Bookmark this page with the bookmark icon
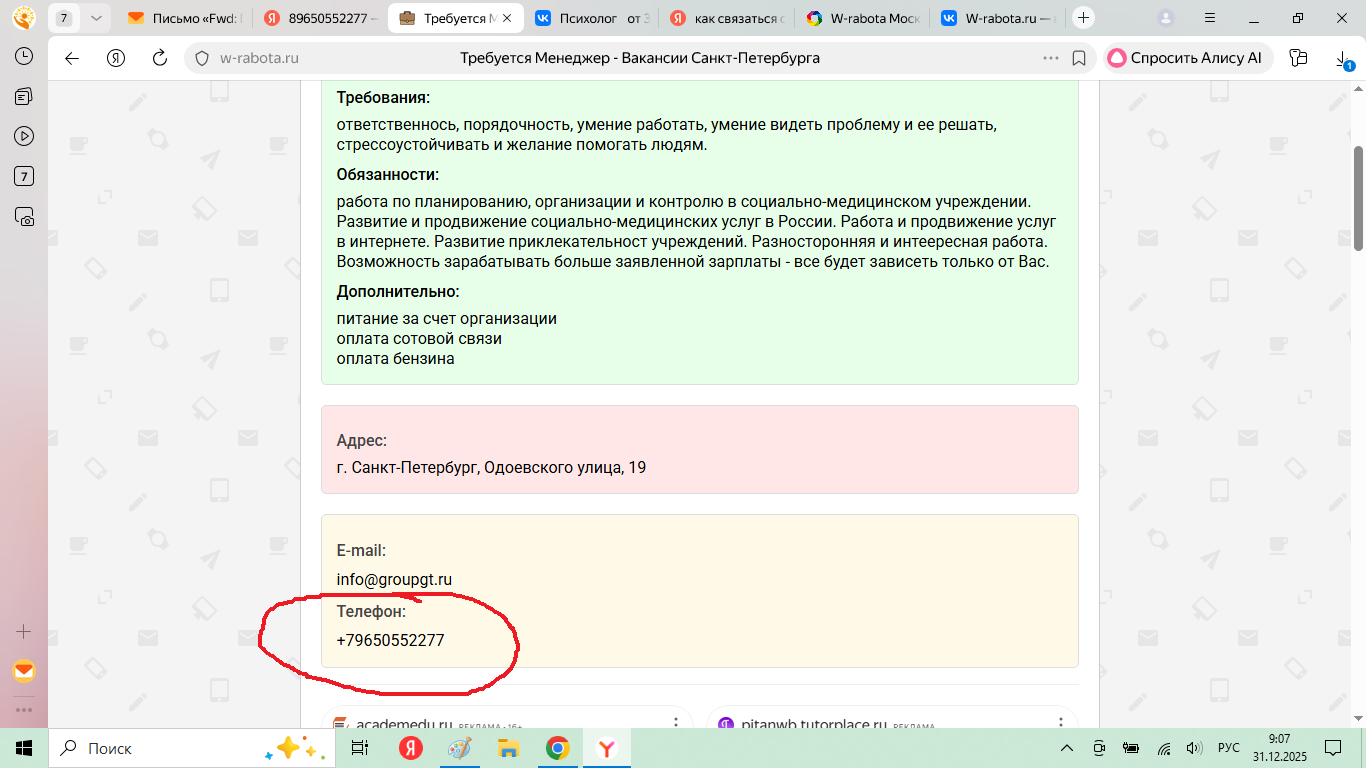The height and width of the screenshot is (768, 1366). click(1079, 58)
